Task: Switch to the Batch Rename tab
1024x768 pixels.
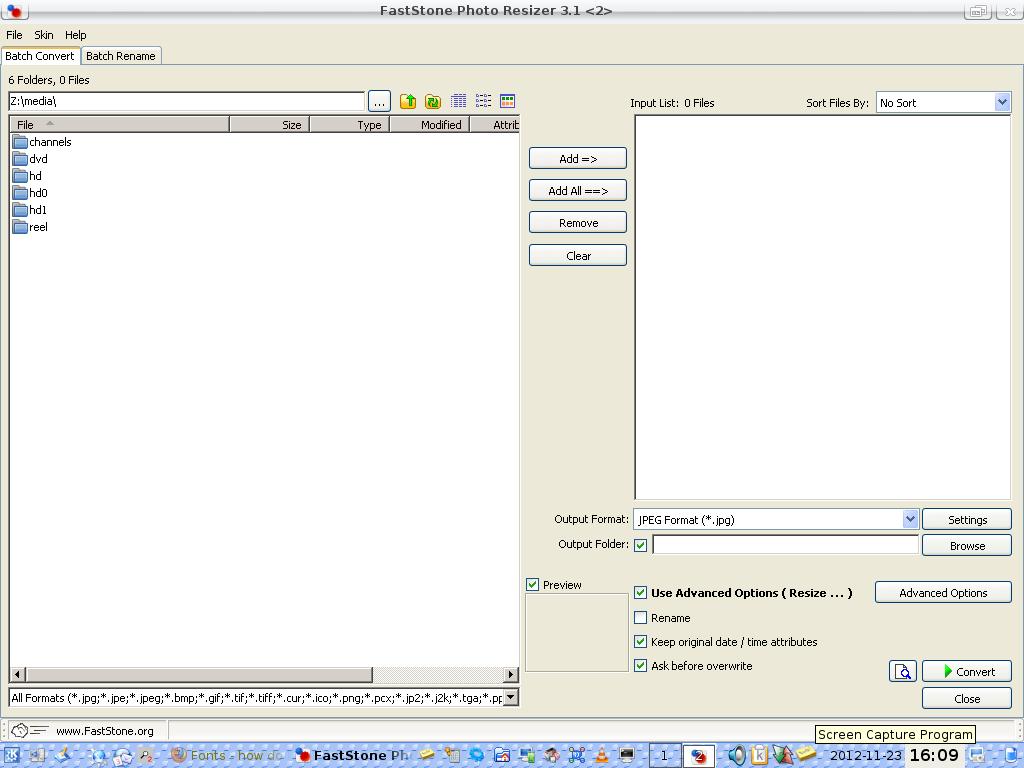Action: [x=121, y=56]
